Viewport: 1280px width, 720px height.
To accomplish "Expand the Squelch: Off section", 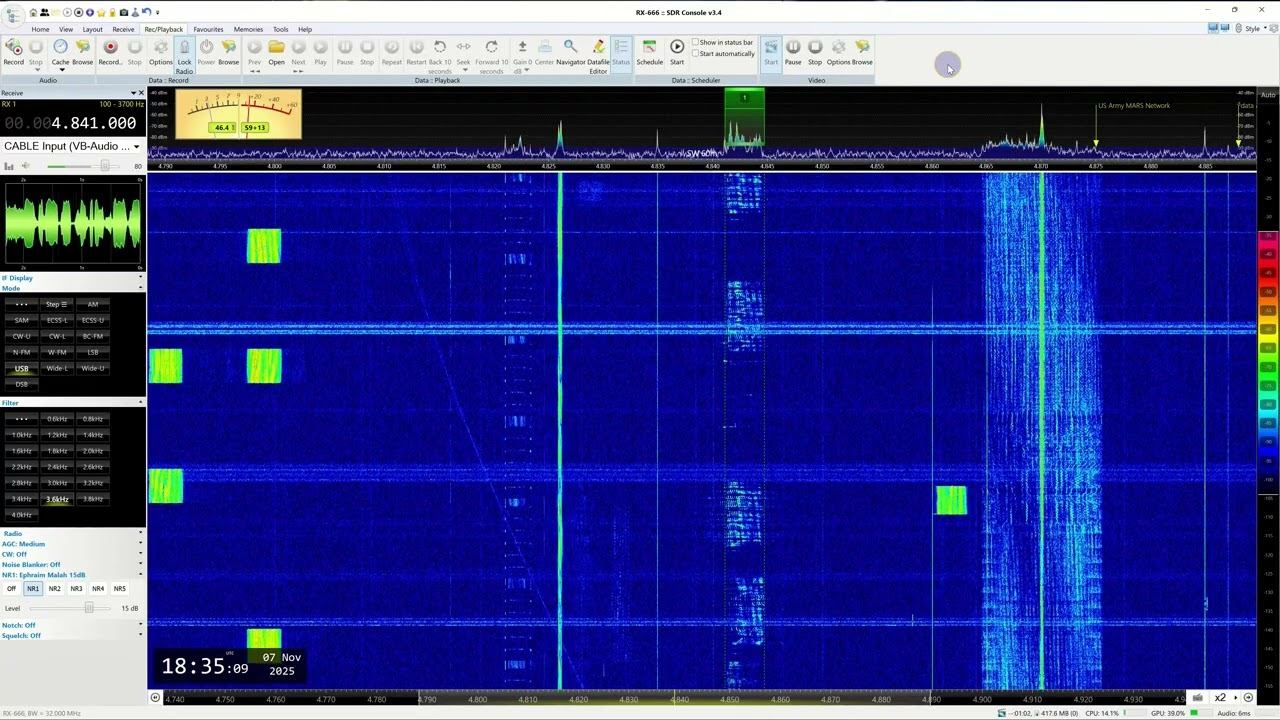I will click(72, 636).
